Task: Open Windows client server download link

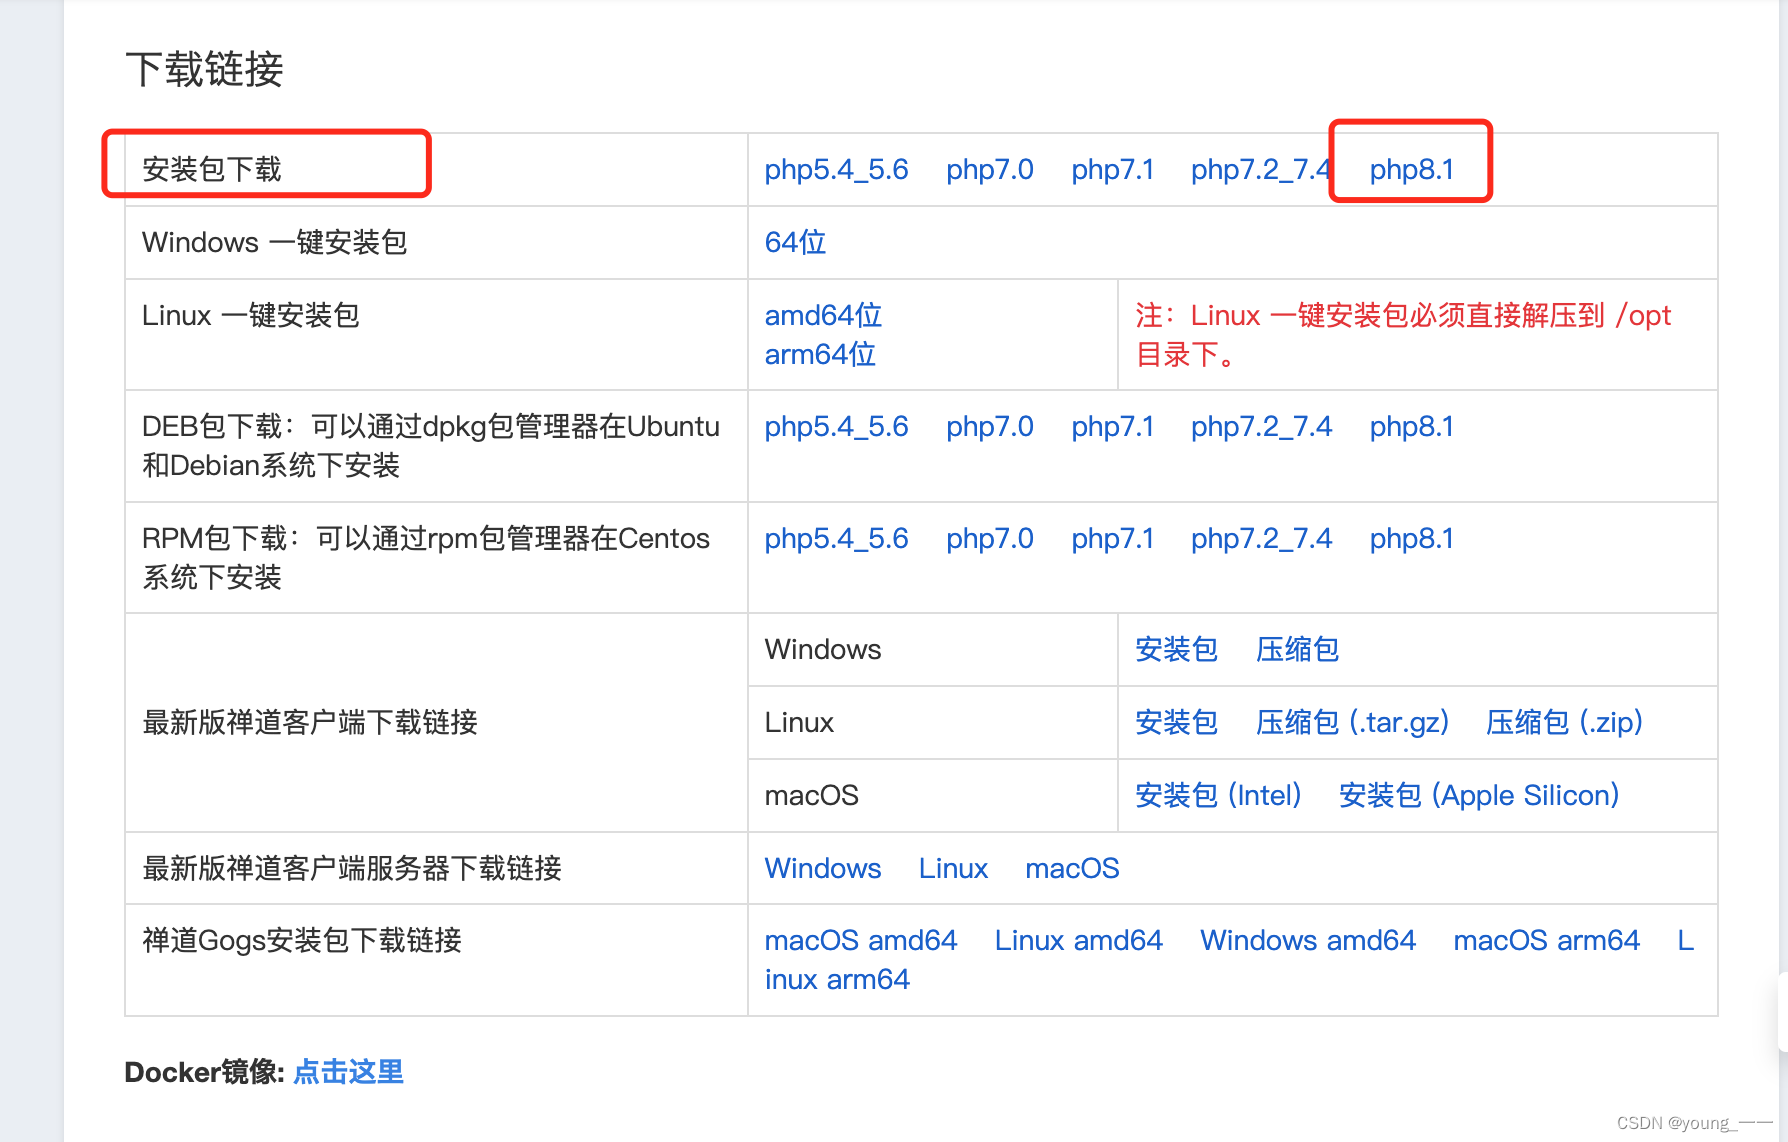Action: pos(823,869)
